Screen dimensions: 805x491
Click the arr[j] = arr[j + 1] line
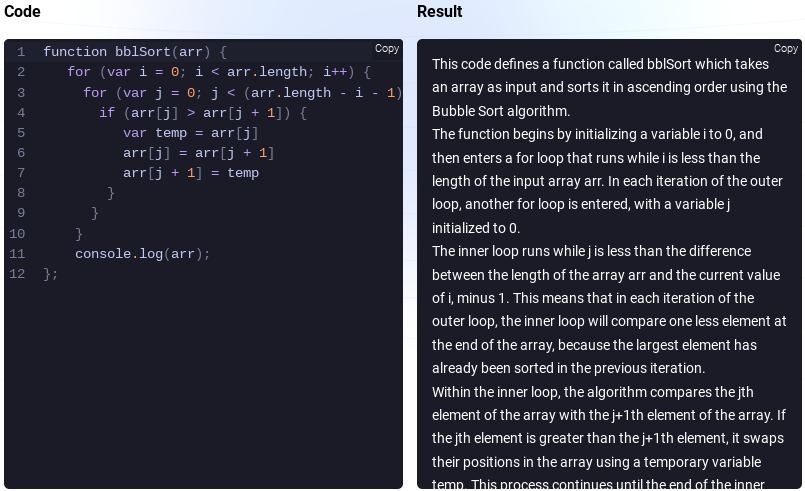tap(198, 153)
